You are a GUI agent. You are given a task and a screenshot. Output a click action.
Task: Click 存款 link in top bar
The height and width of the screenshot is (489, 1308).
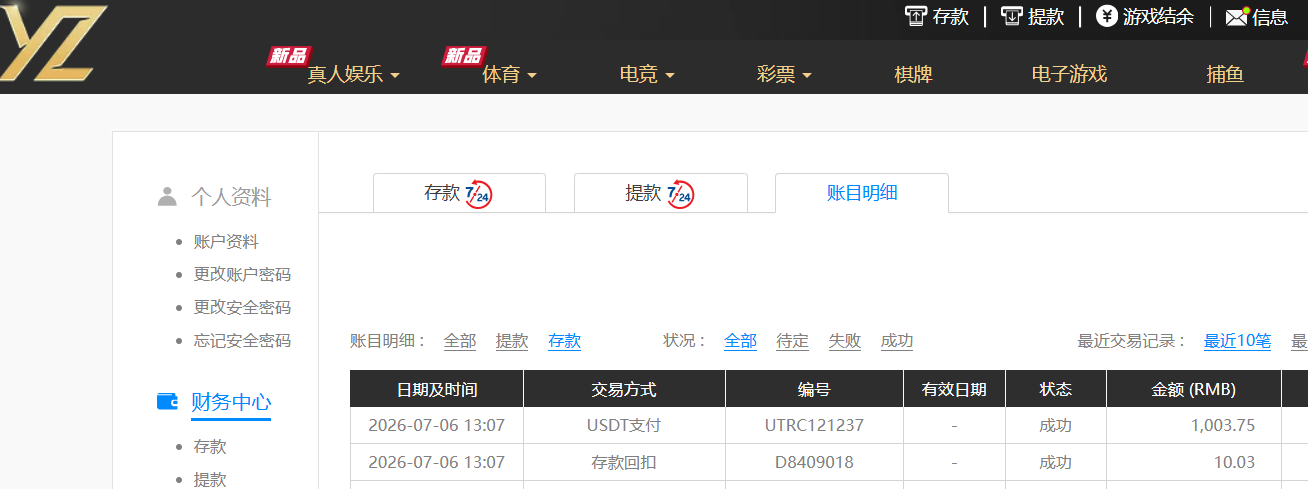pyautogui.click(x=951, y=17)
